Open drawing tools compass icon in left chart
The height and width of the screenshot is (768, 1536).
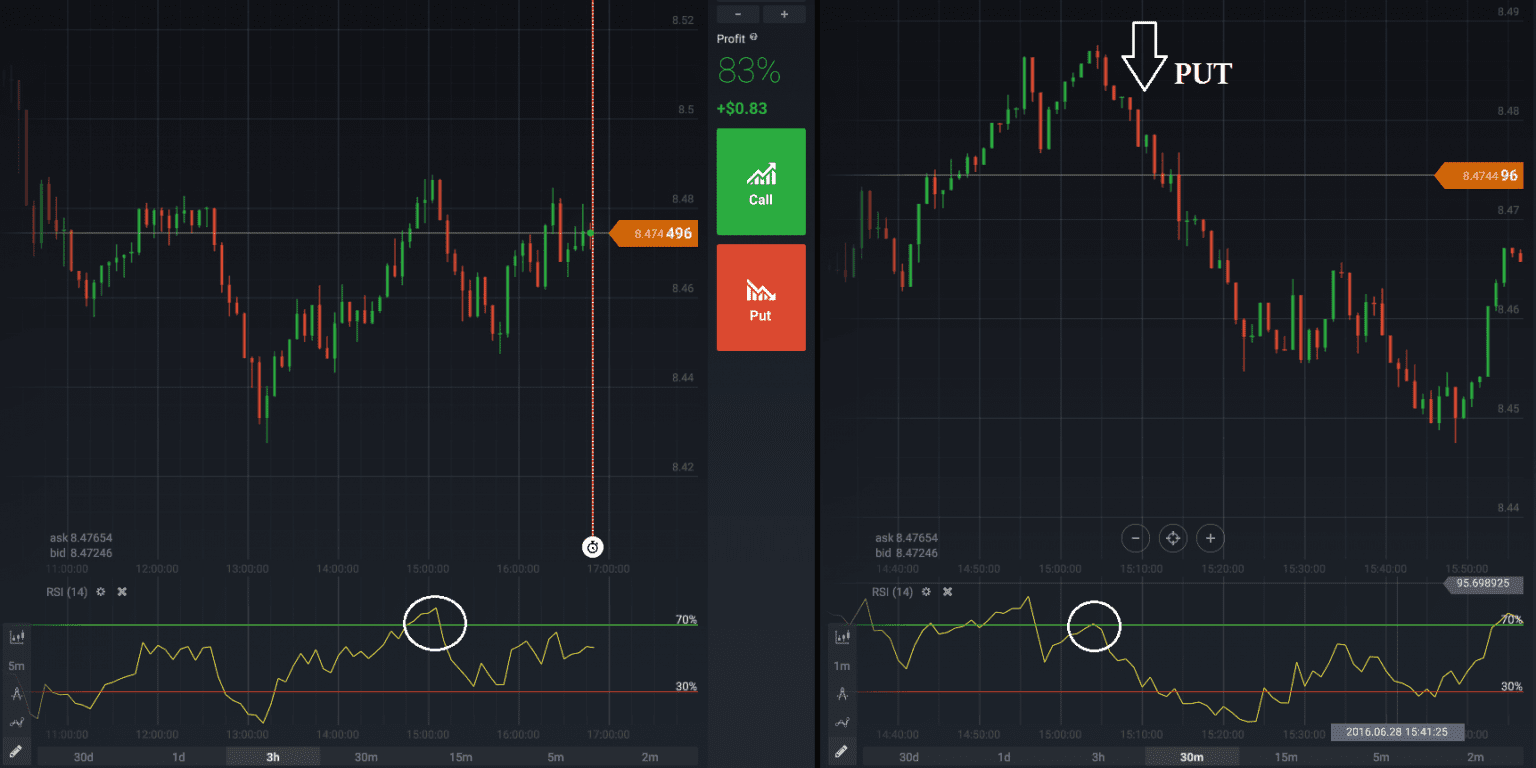(16, 693)
